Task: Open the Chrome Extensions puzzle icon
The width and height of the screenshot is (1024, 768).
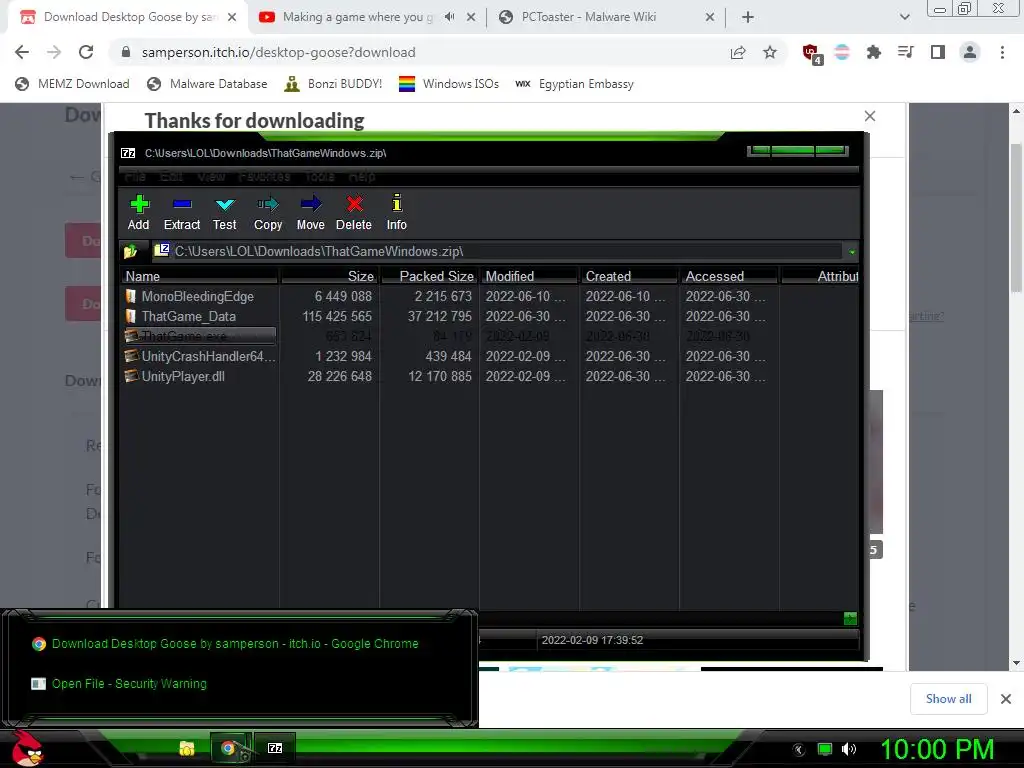Action: 874,52
